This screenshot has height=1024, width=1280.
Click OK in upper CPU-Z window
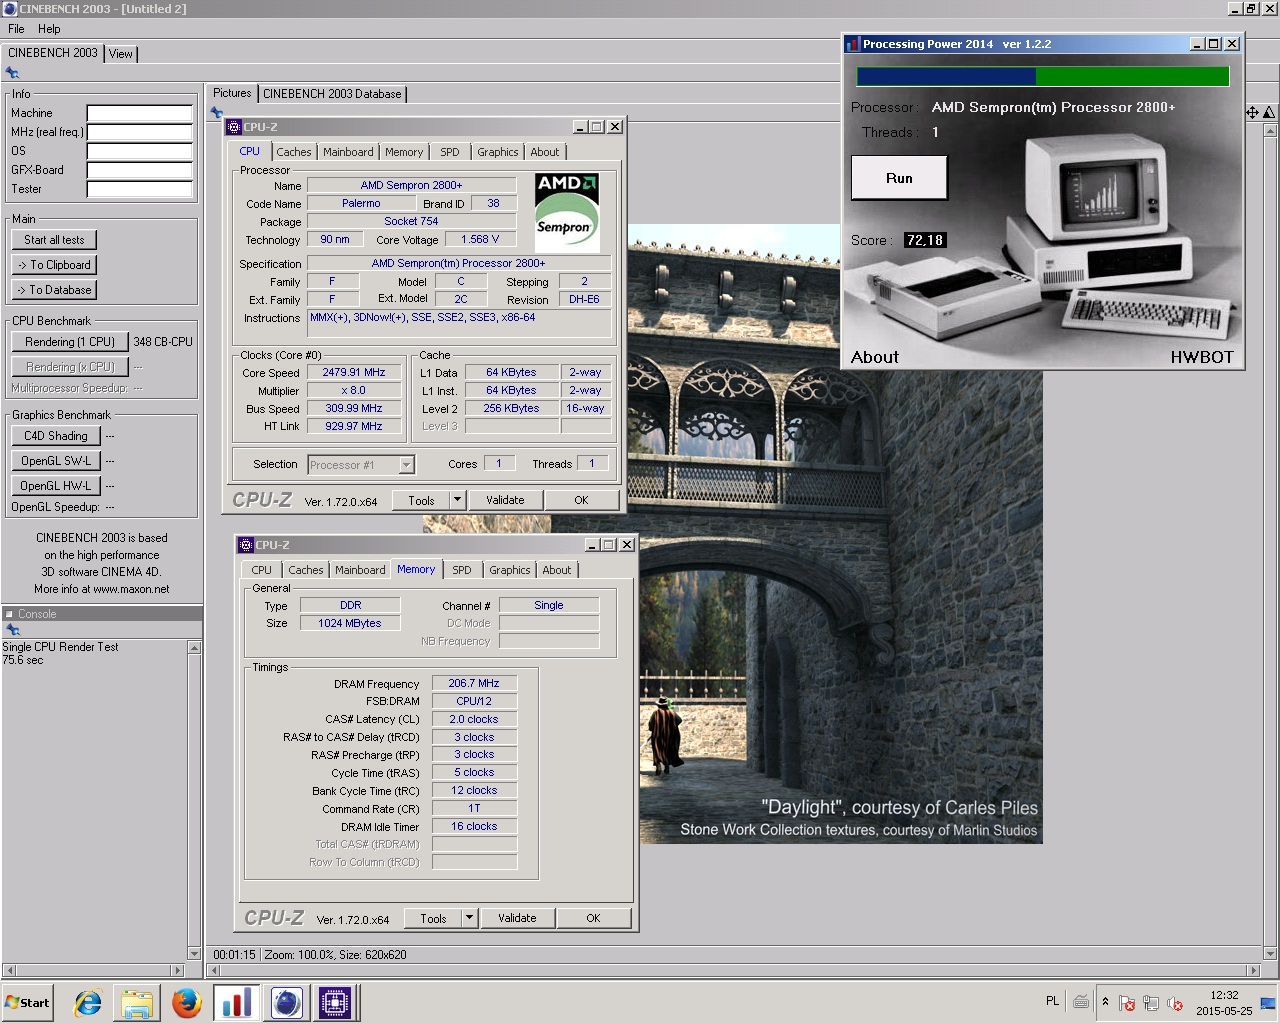coord(581,500)
